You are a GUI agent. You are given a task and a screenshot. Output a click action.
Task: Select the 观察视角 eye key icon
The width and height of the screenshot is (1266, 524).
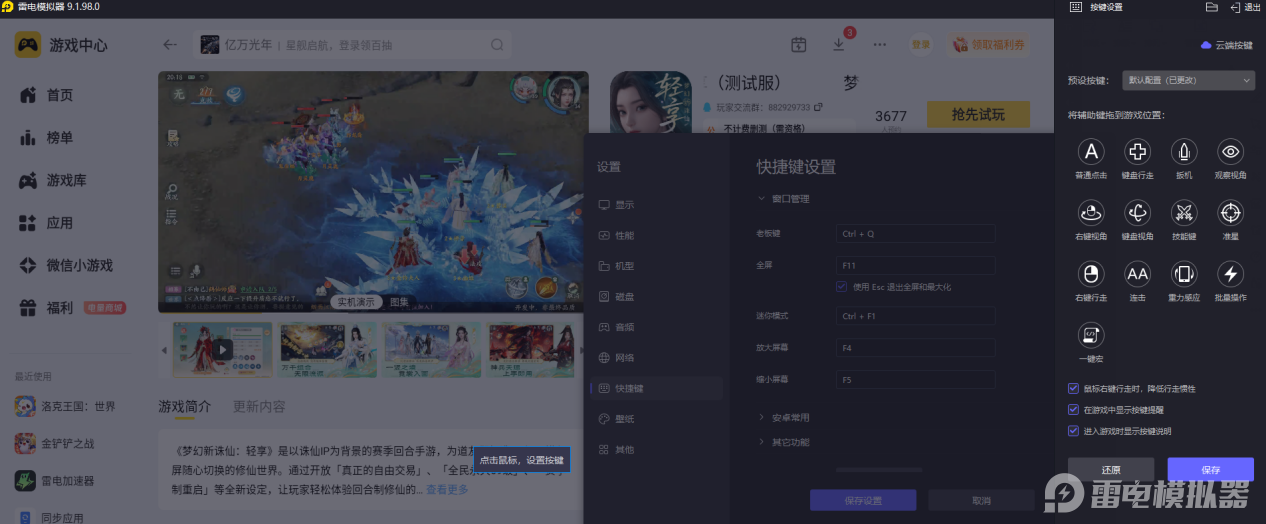pos(1230,152)
